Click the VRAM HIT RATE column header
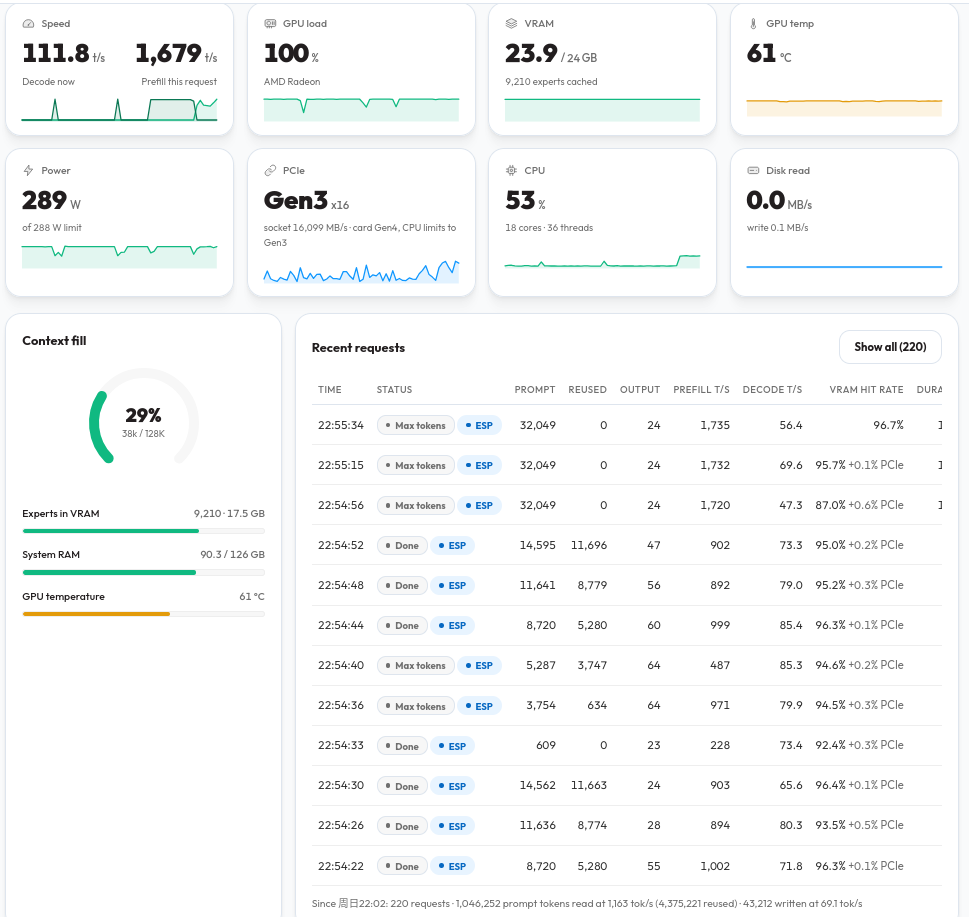The image size is (969, 917). [x=866, y=389]
